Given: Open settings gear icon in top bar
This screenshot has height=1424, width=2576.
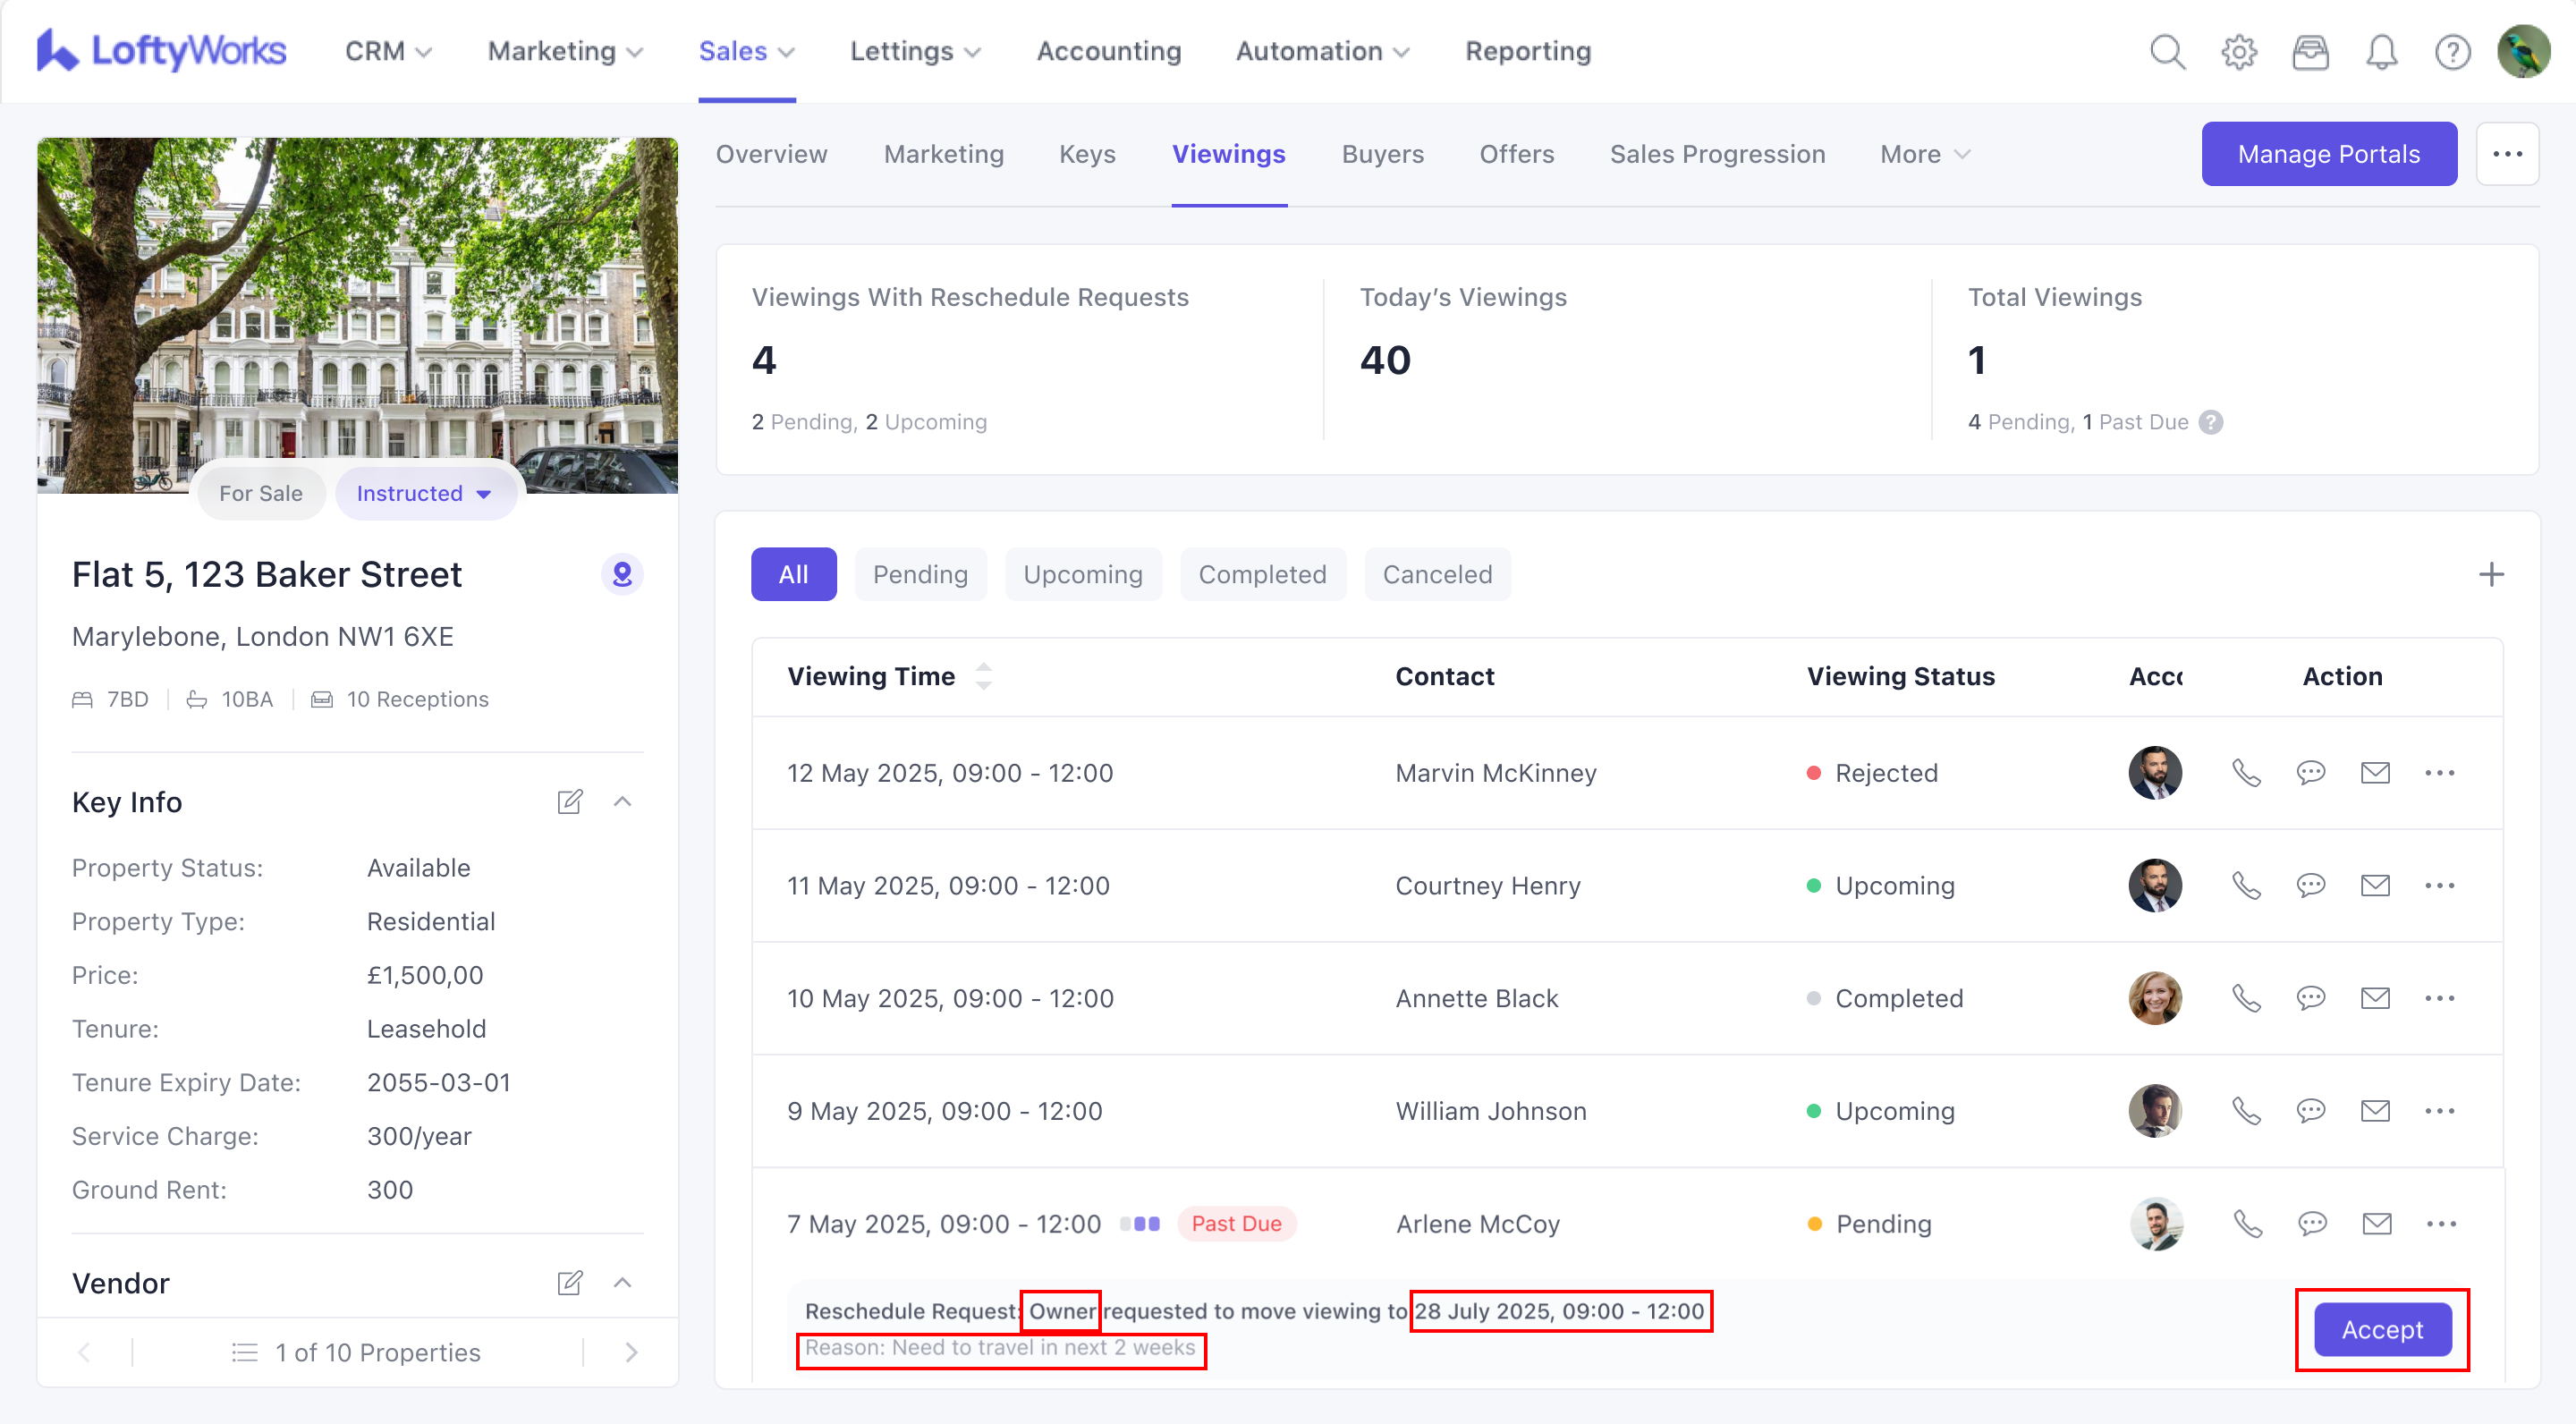Looking at the screenshot, I should click(2239, 52).
